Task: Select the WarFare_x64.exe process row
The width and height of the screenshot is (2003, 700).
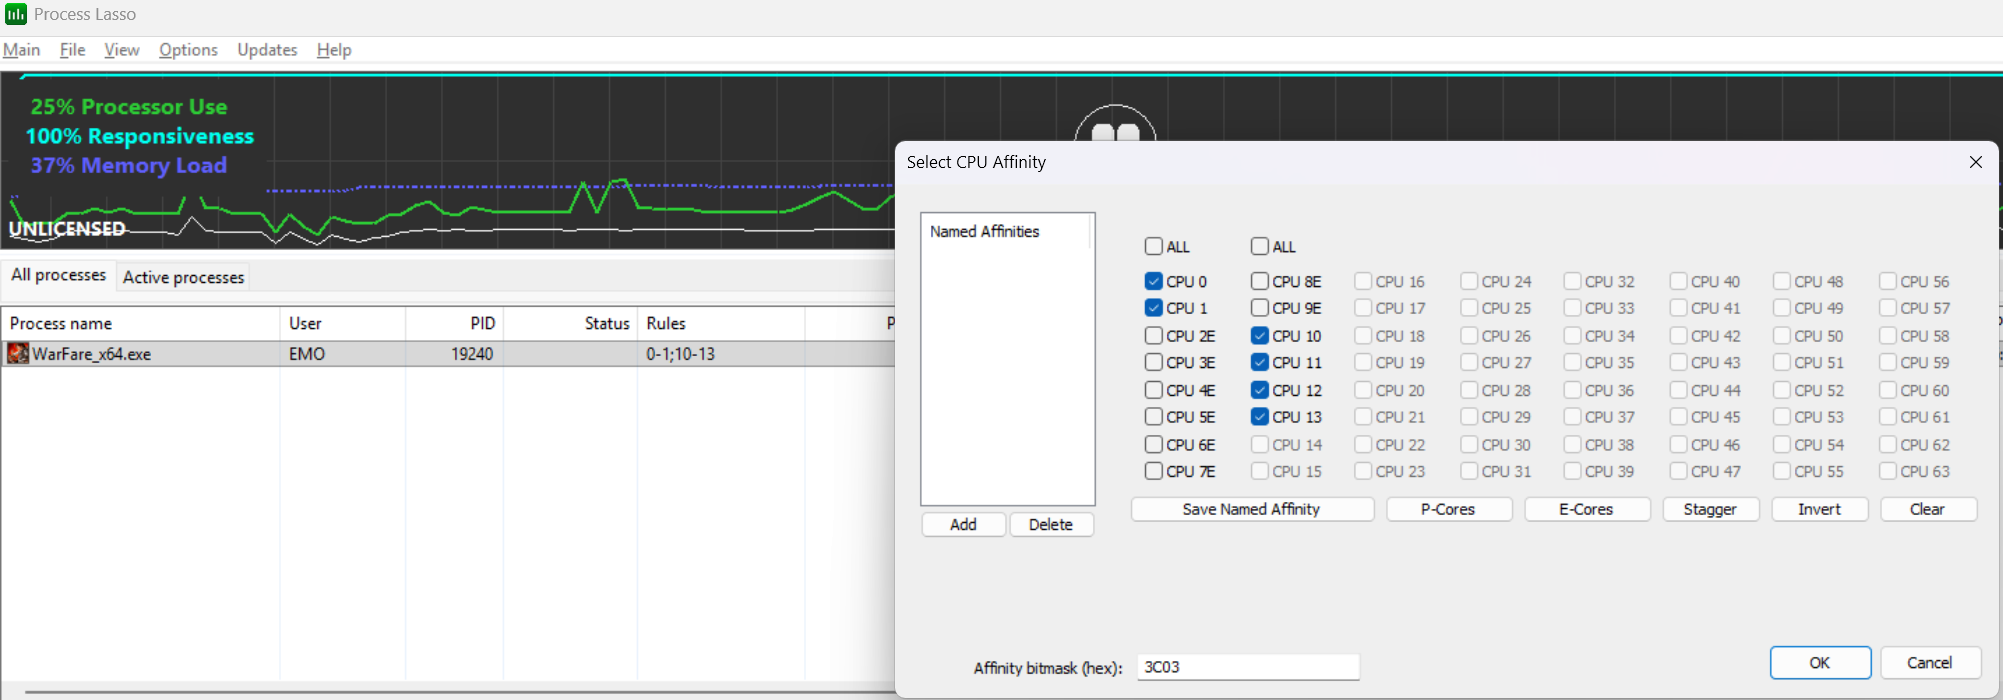Action: (448, 354)
